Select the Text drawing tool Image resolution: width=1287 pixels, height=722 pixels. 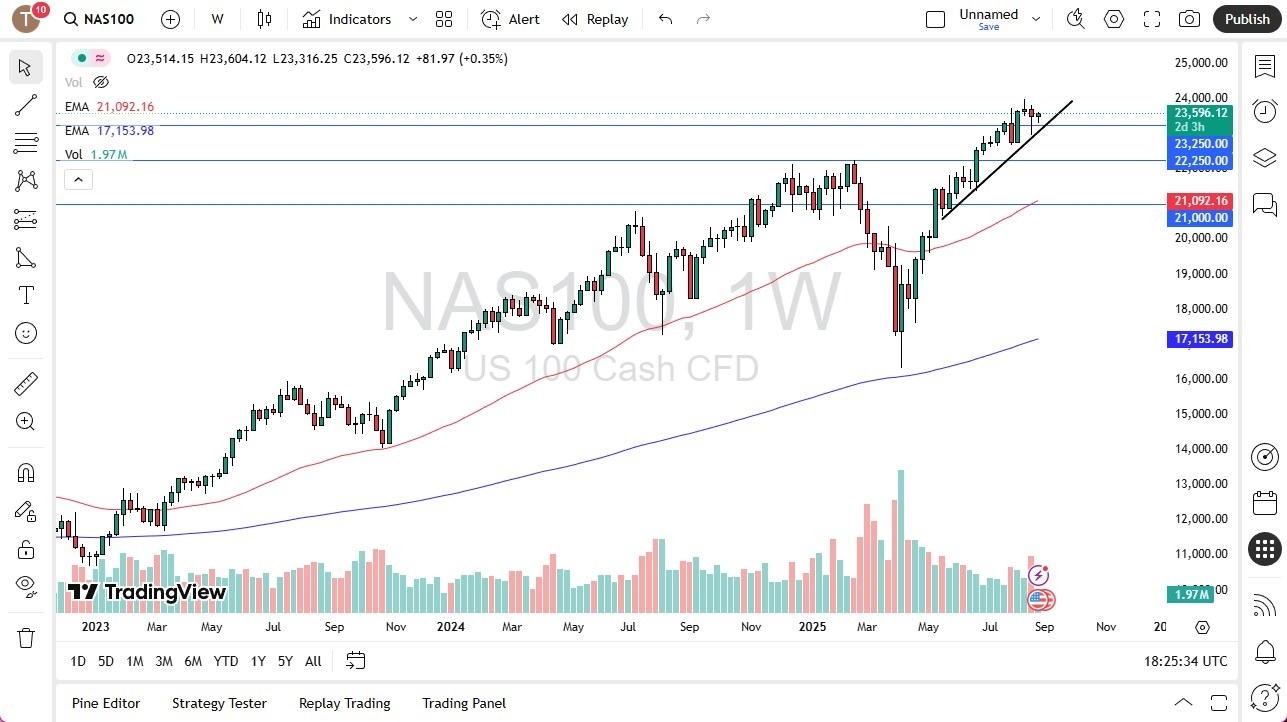25,295
